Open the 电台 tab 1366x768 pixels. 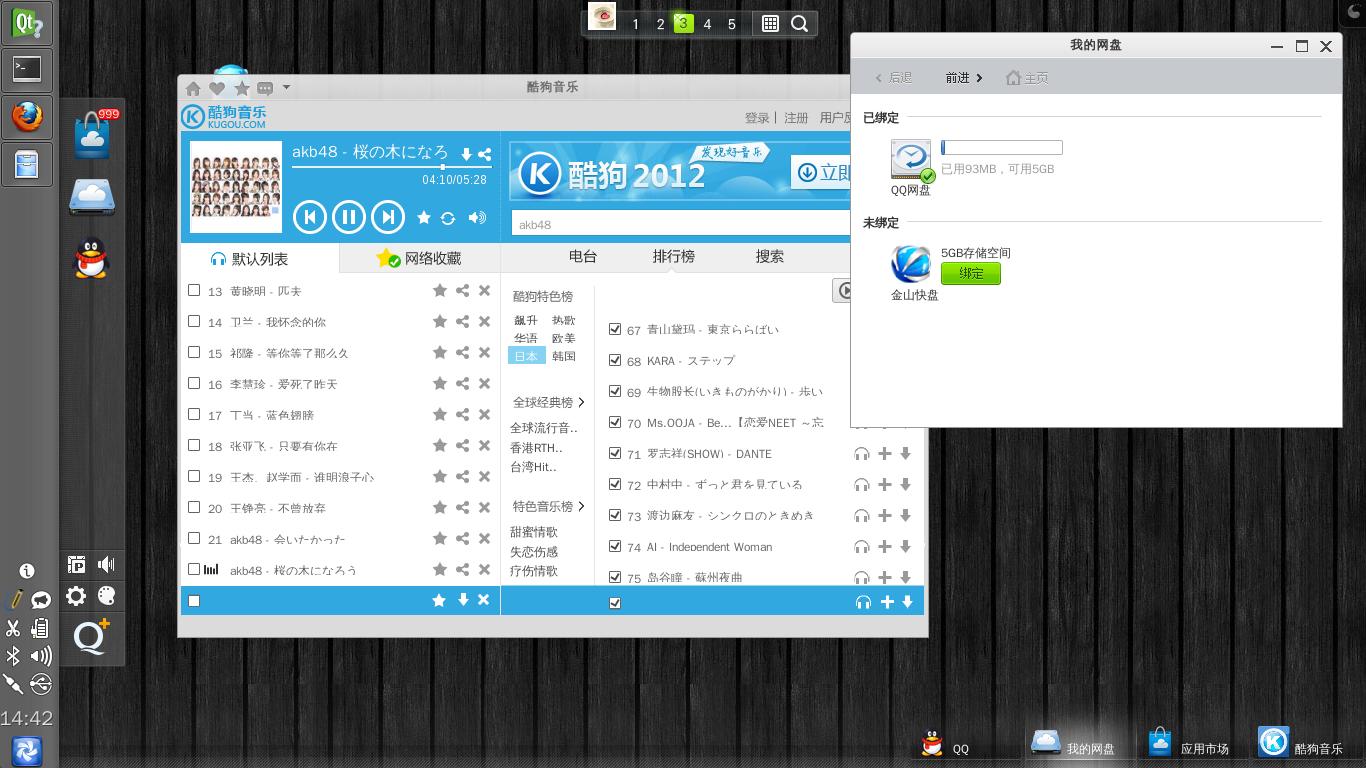tap(583, 256)
